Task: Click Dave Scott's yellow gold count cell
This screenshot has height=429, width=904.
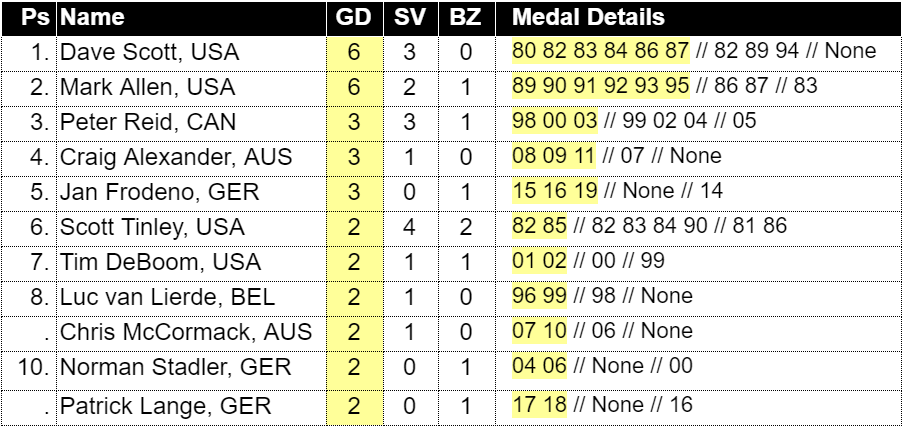Action: [355, 53]
